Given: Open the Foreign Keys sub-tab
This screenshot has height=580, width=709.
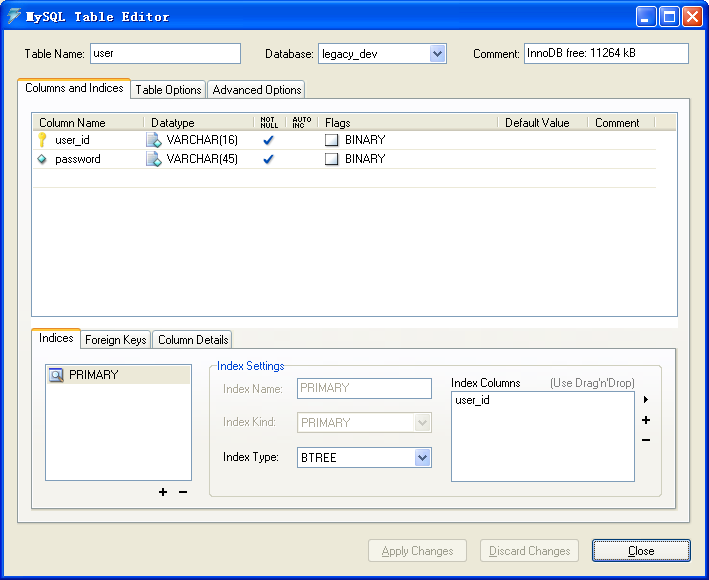Looking at the screenshot, I should point(116,340).
